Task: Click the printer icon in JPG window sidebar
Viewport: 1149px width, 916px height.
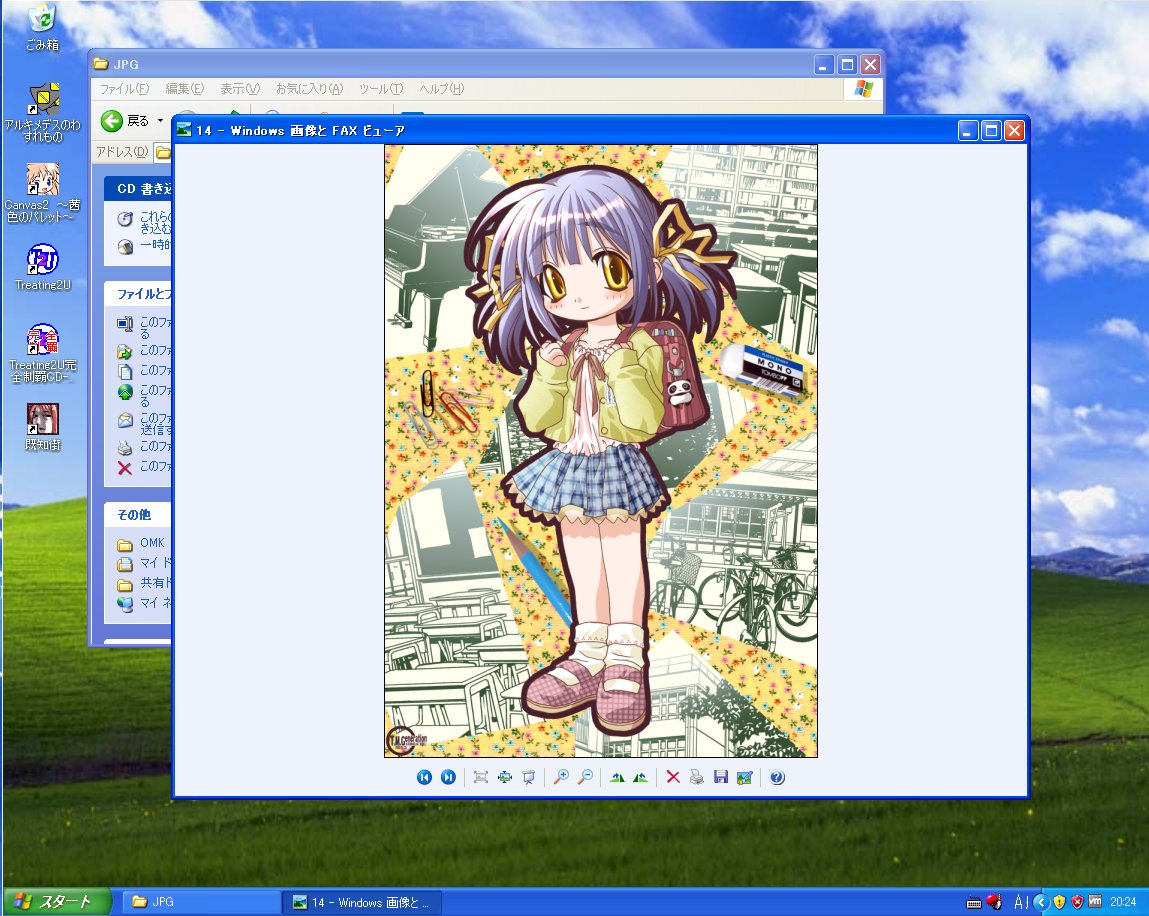Action: pos(125,447)
